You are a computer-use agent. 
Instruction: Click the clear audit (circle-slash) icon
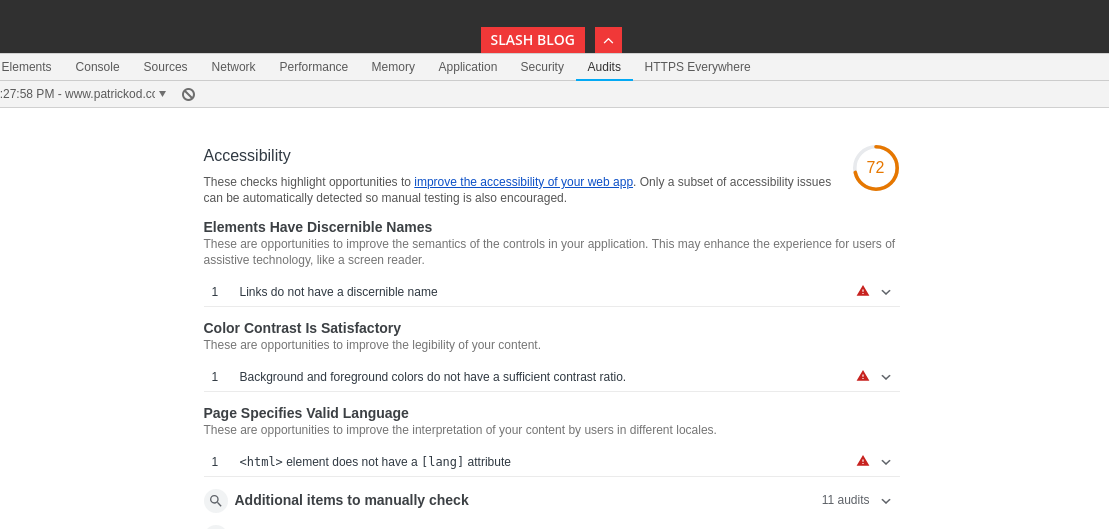[188, 94]
